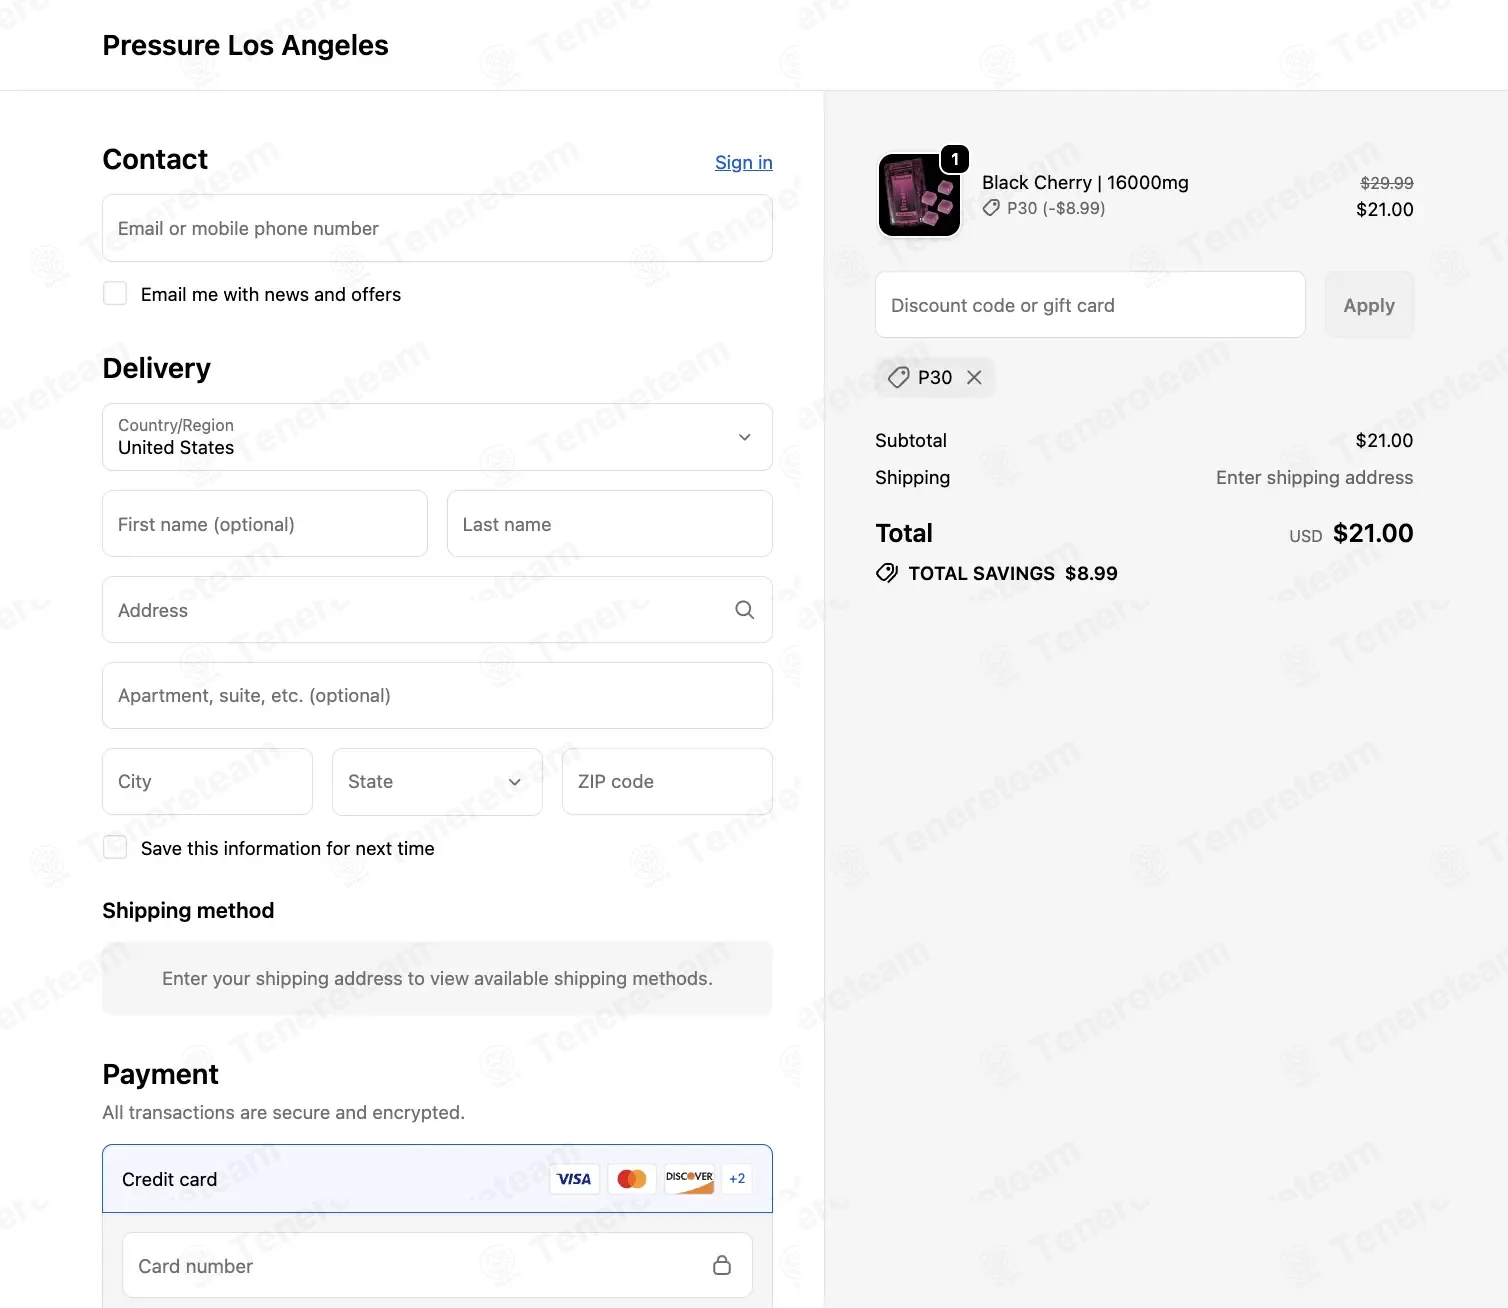Screen dimensions: 1508x1308
Task: Focus the ZIP code field
Action: (x=667, y=782)
